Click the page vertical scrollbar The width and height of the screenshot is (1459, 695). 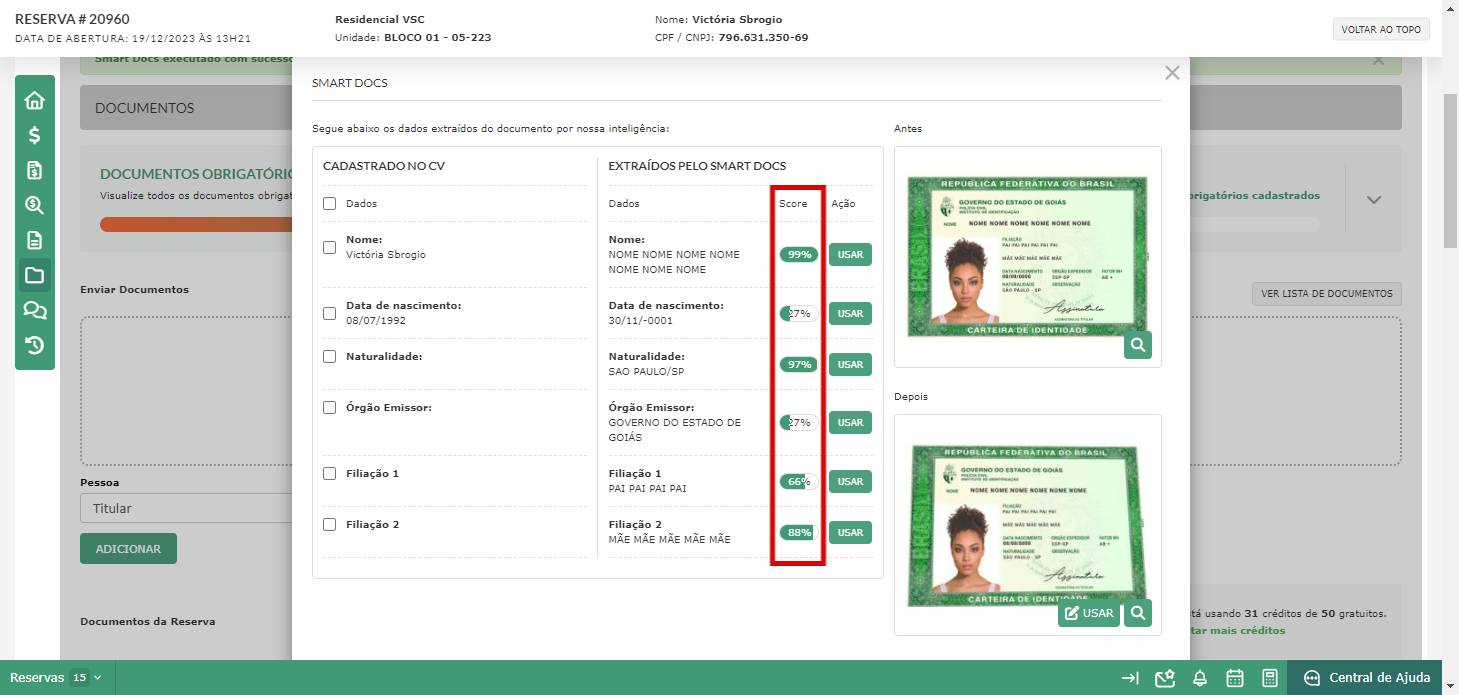1450,170
